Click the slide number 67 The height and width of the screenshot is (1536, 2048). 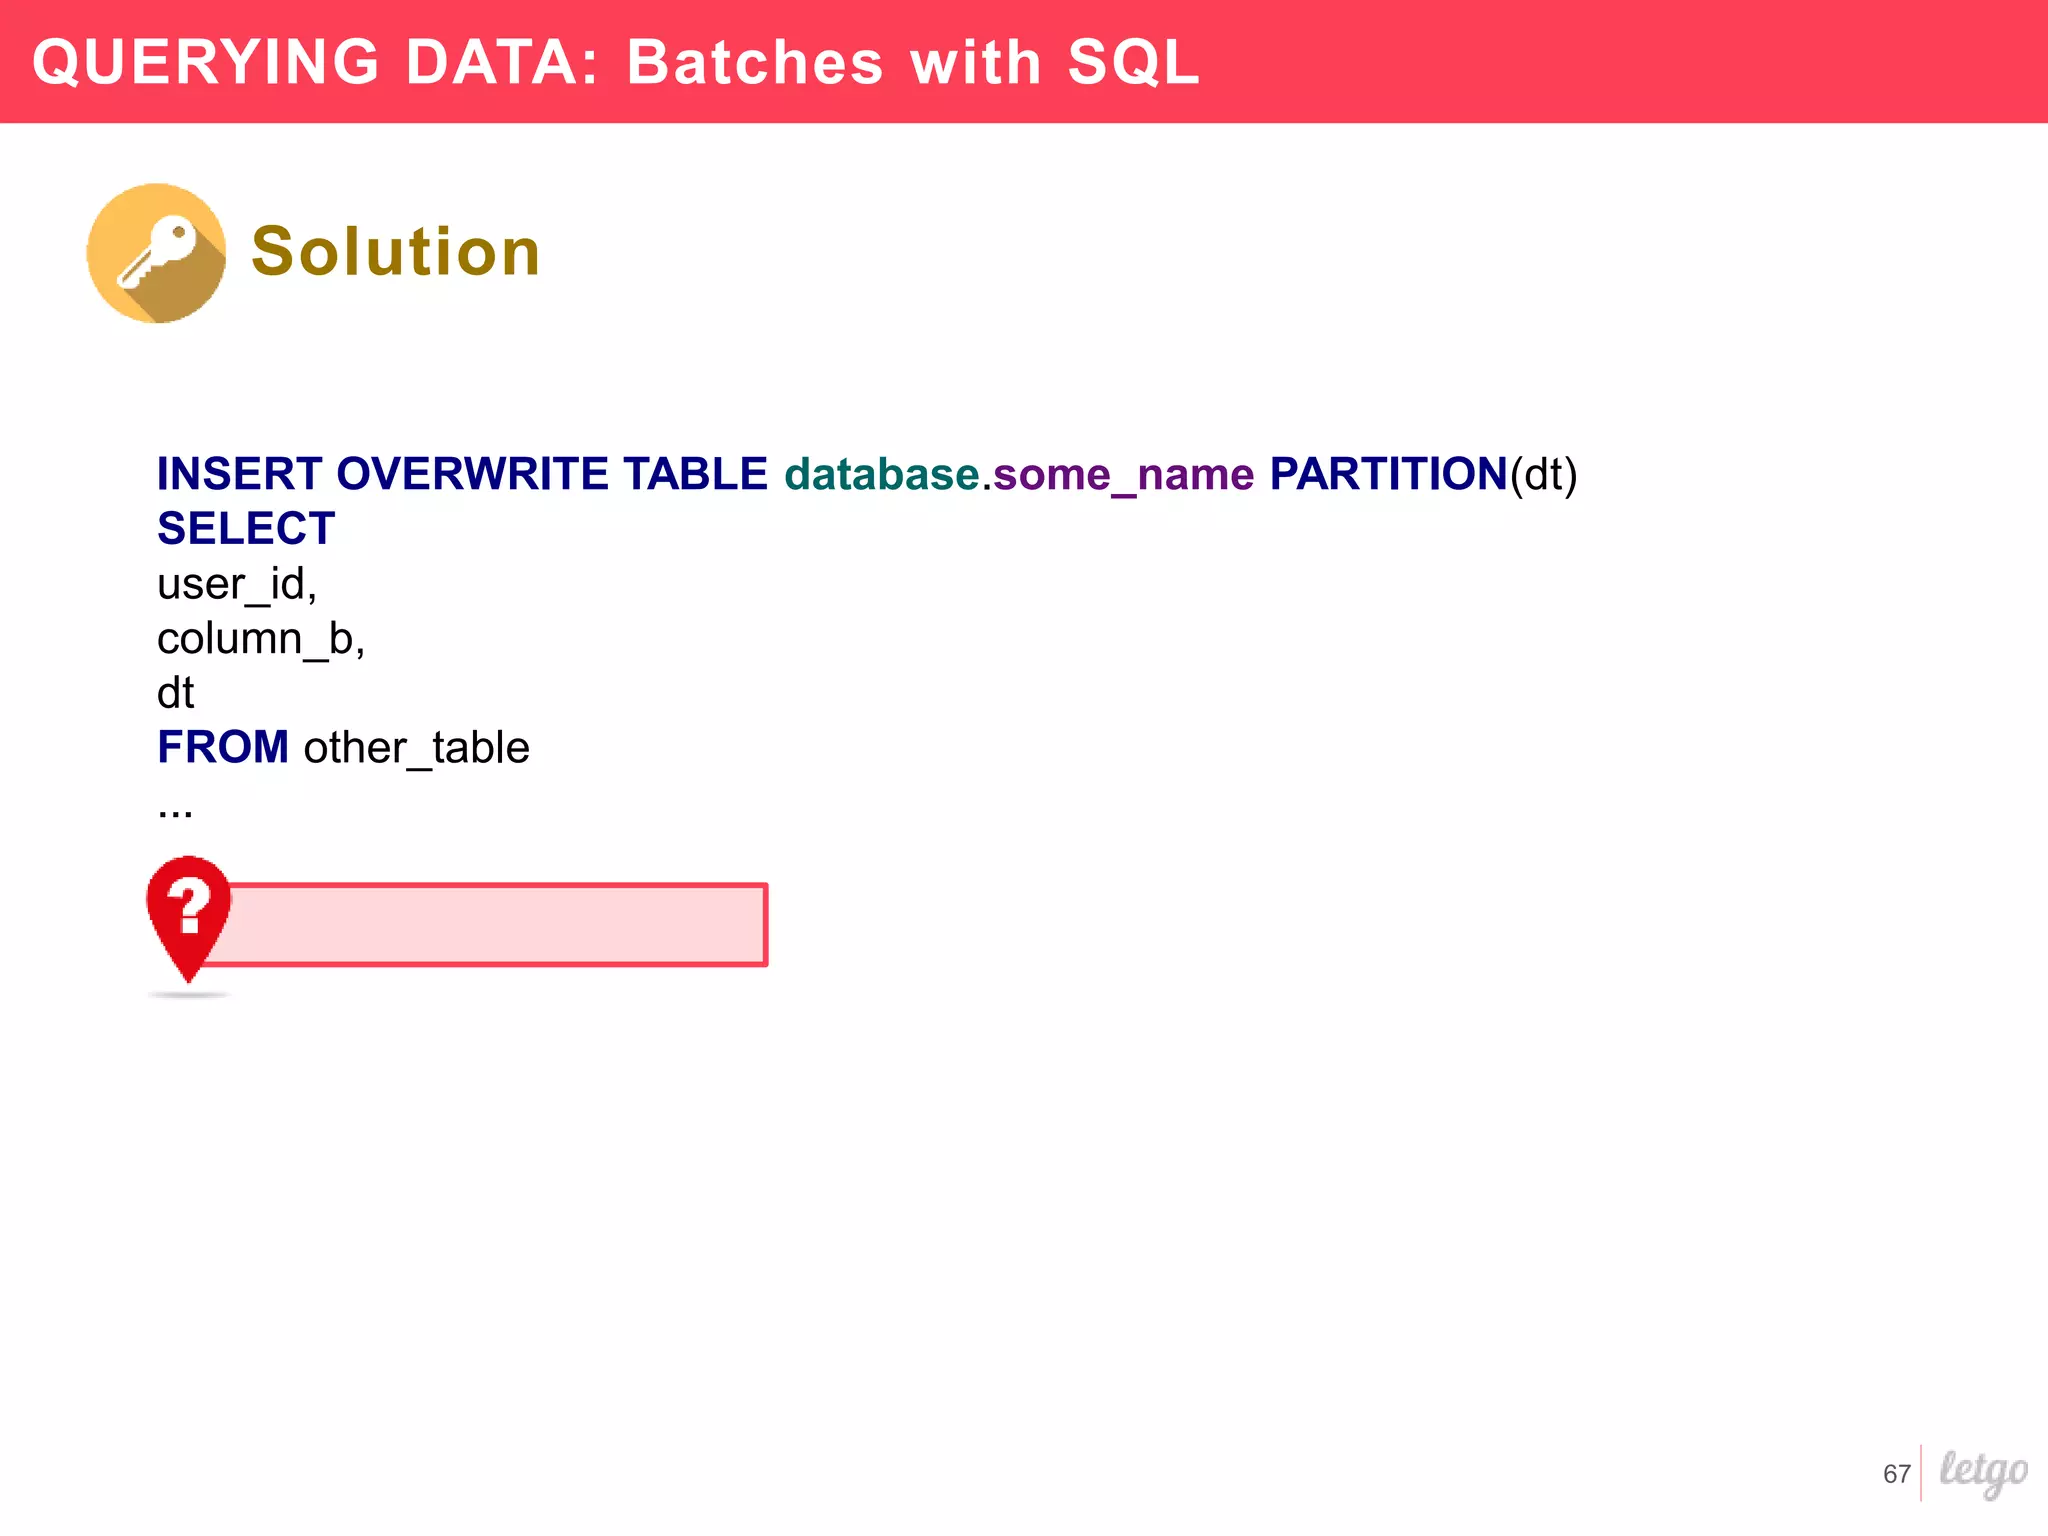click(1896, 1474)
